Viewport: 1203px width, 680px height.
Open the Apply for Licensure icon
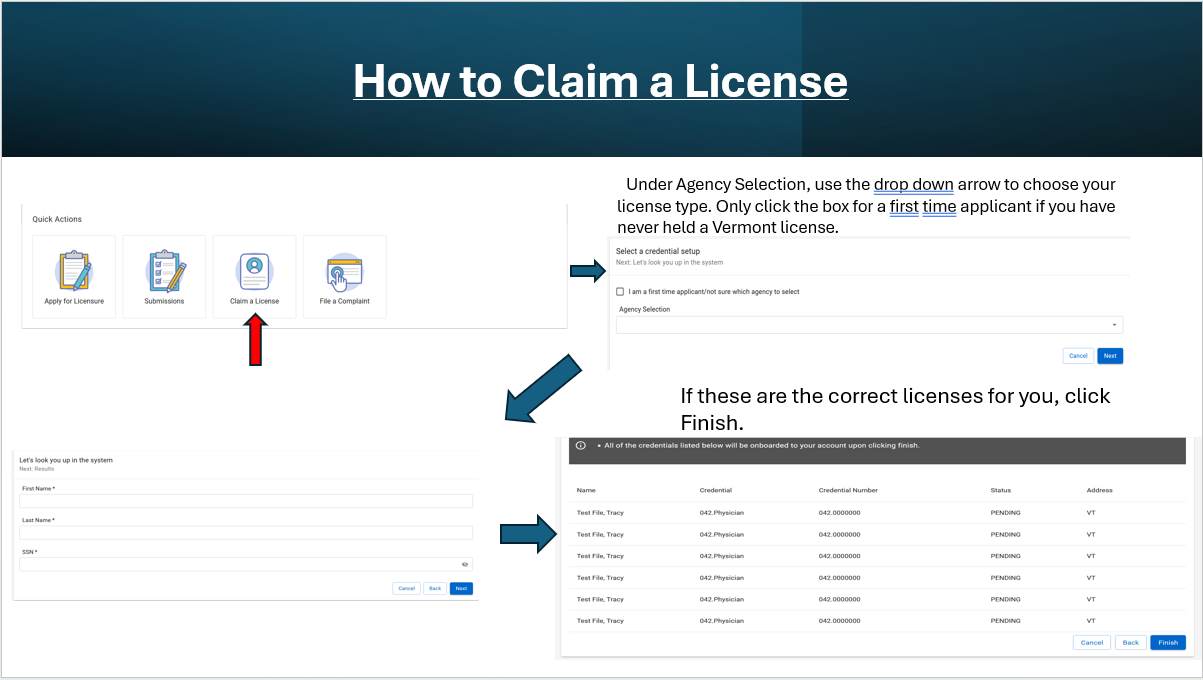tap(73, 276)
